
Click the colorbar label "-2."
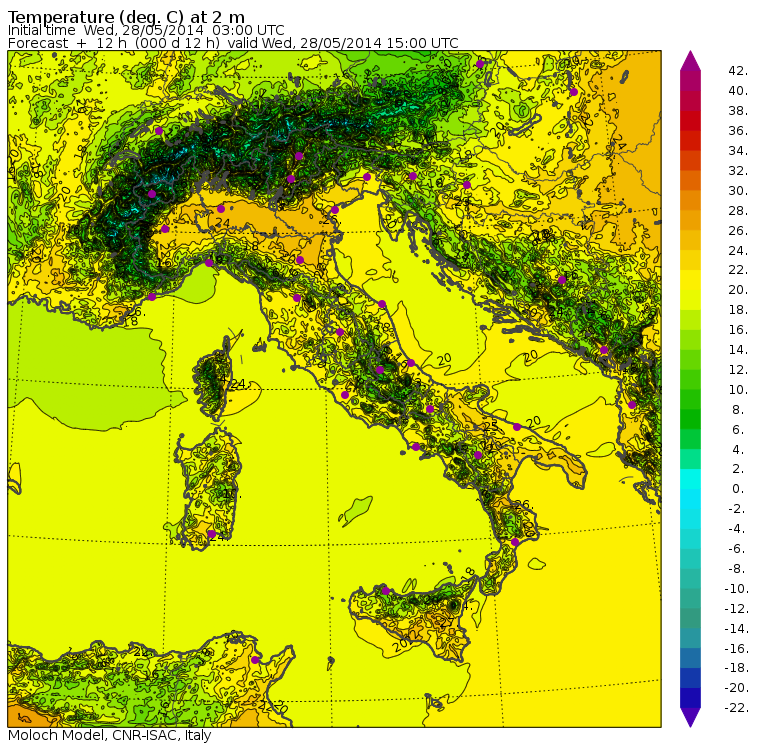[737, 509]
